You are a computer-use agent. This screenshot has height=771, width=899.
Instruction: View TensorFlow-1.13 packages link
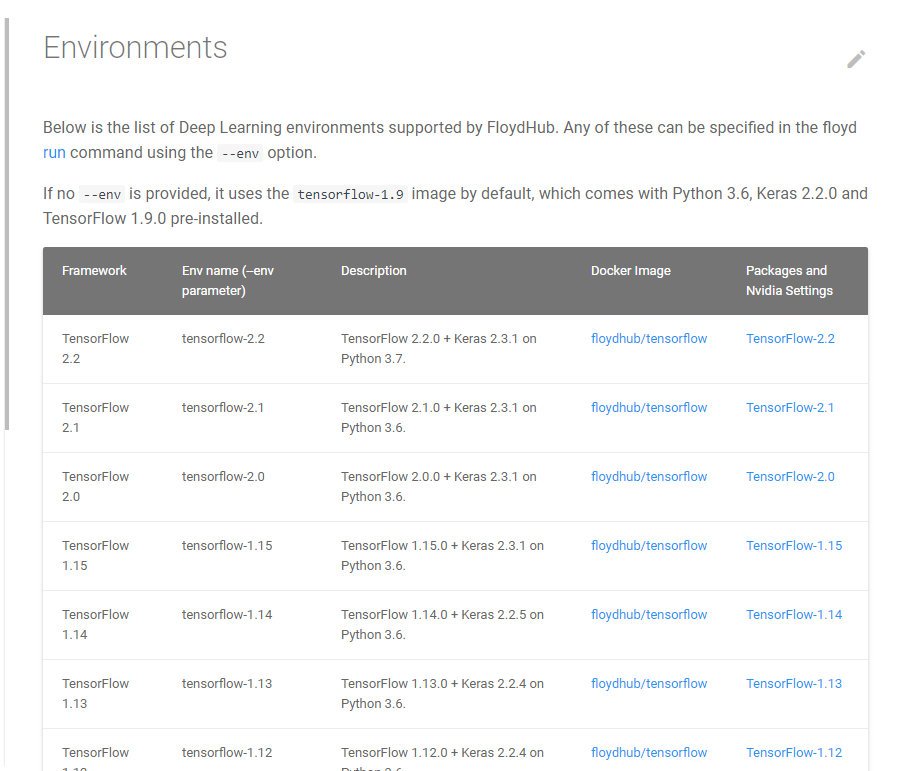[x=794, y=683]
